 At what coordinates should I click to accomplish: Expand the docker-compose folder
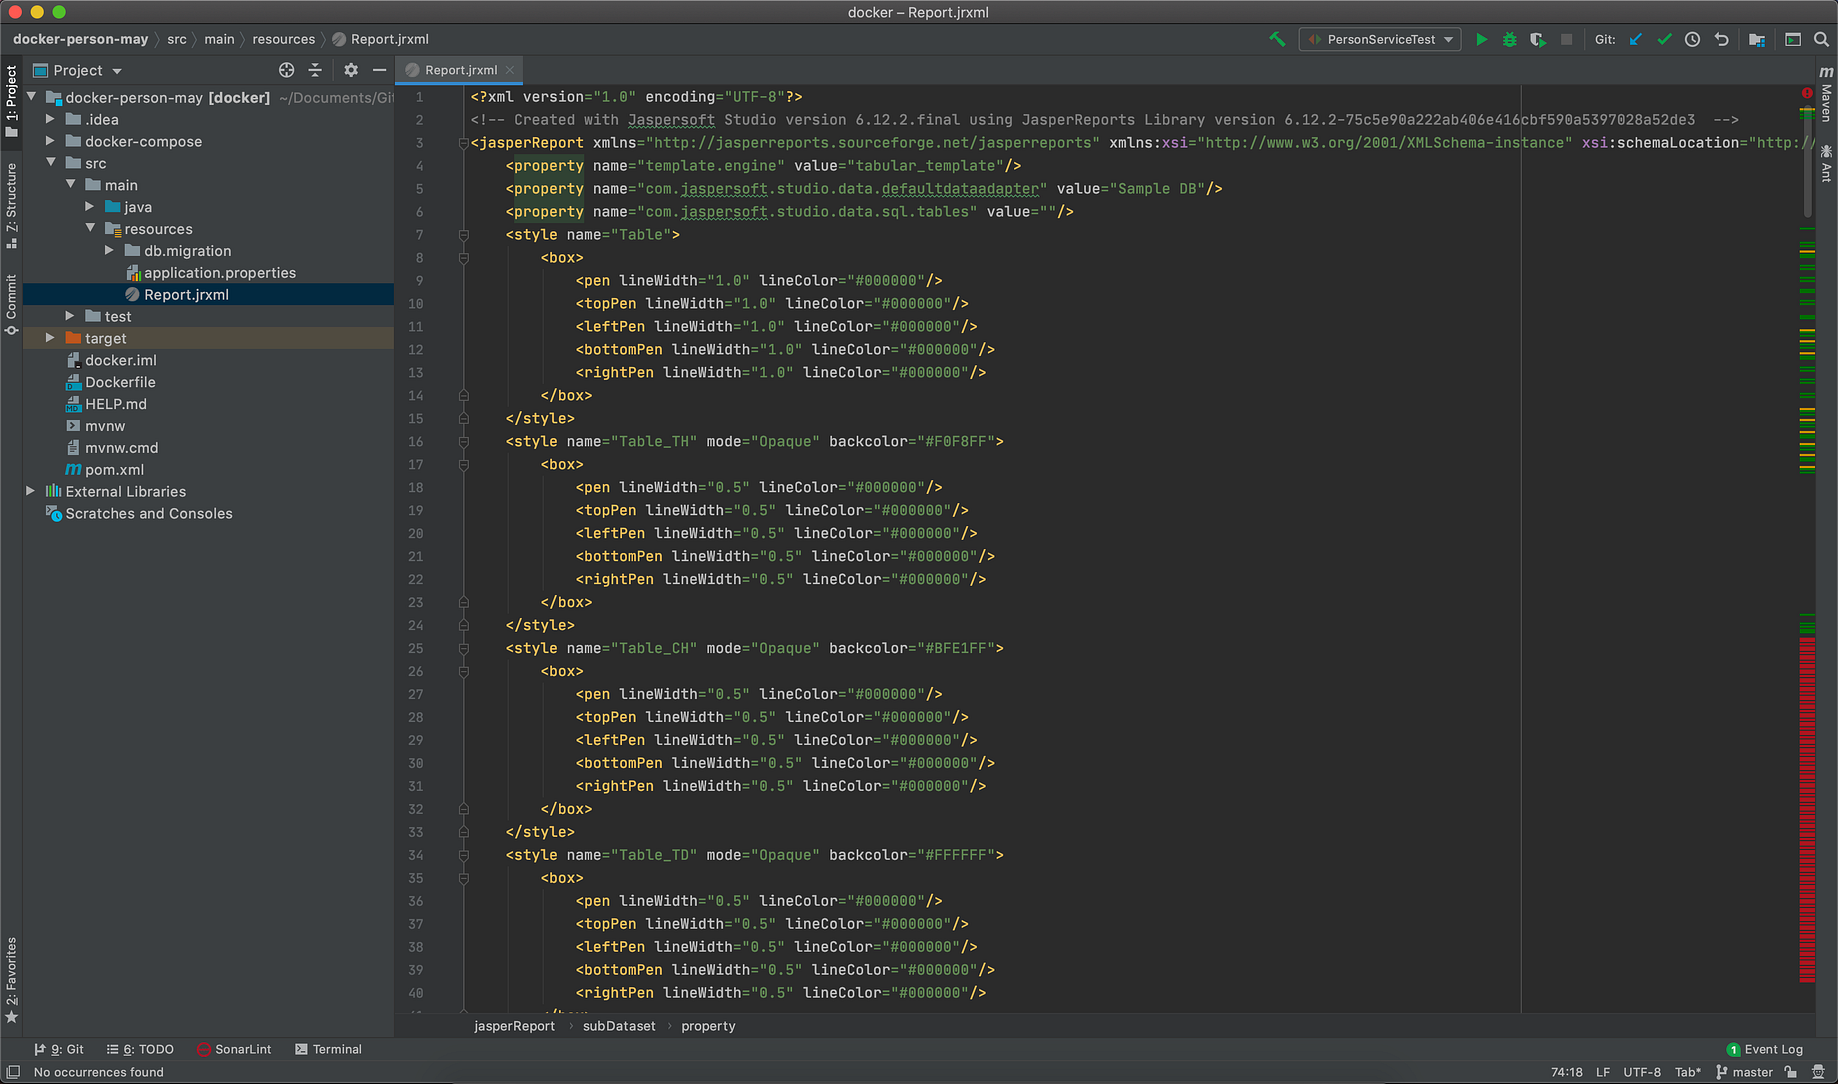50,141
